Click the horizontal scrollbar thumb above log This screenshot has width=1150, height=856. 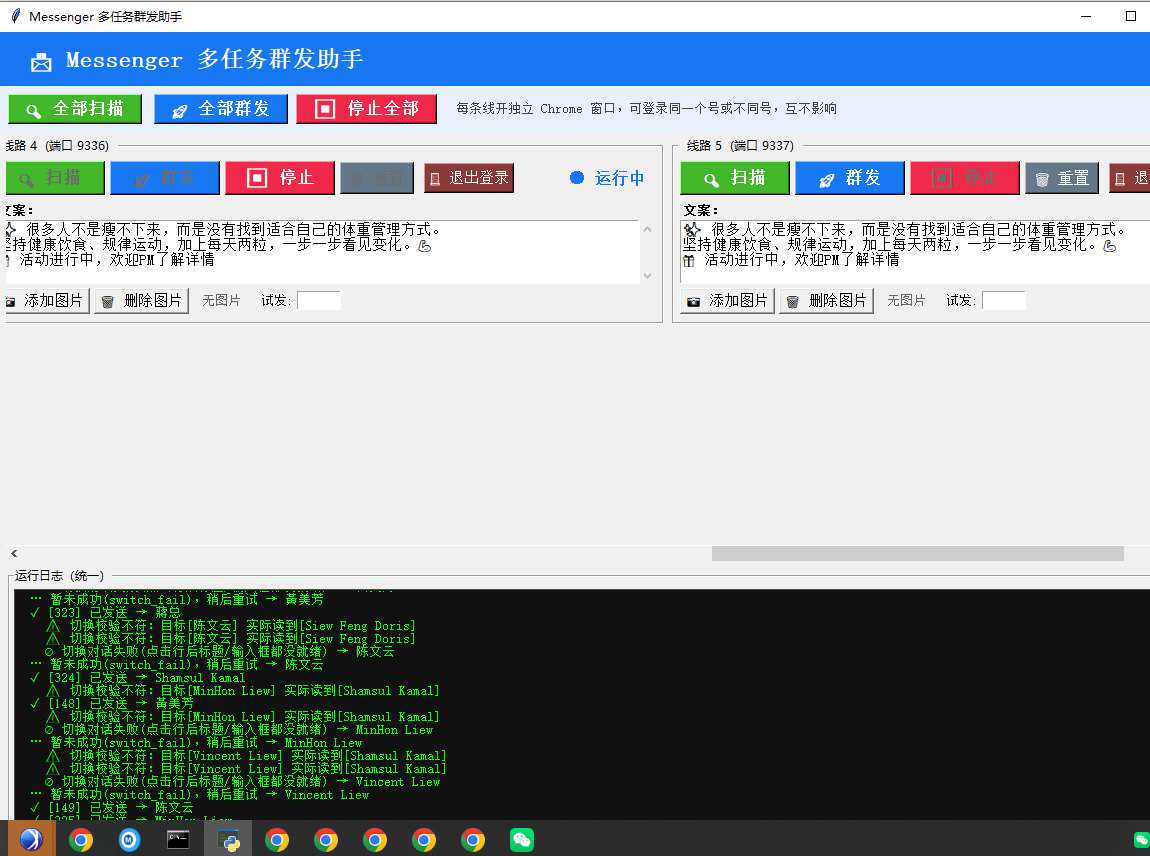[918, 553]
